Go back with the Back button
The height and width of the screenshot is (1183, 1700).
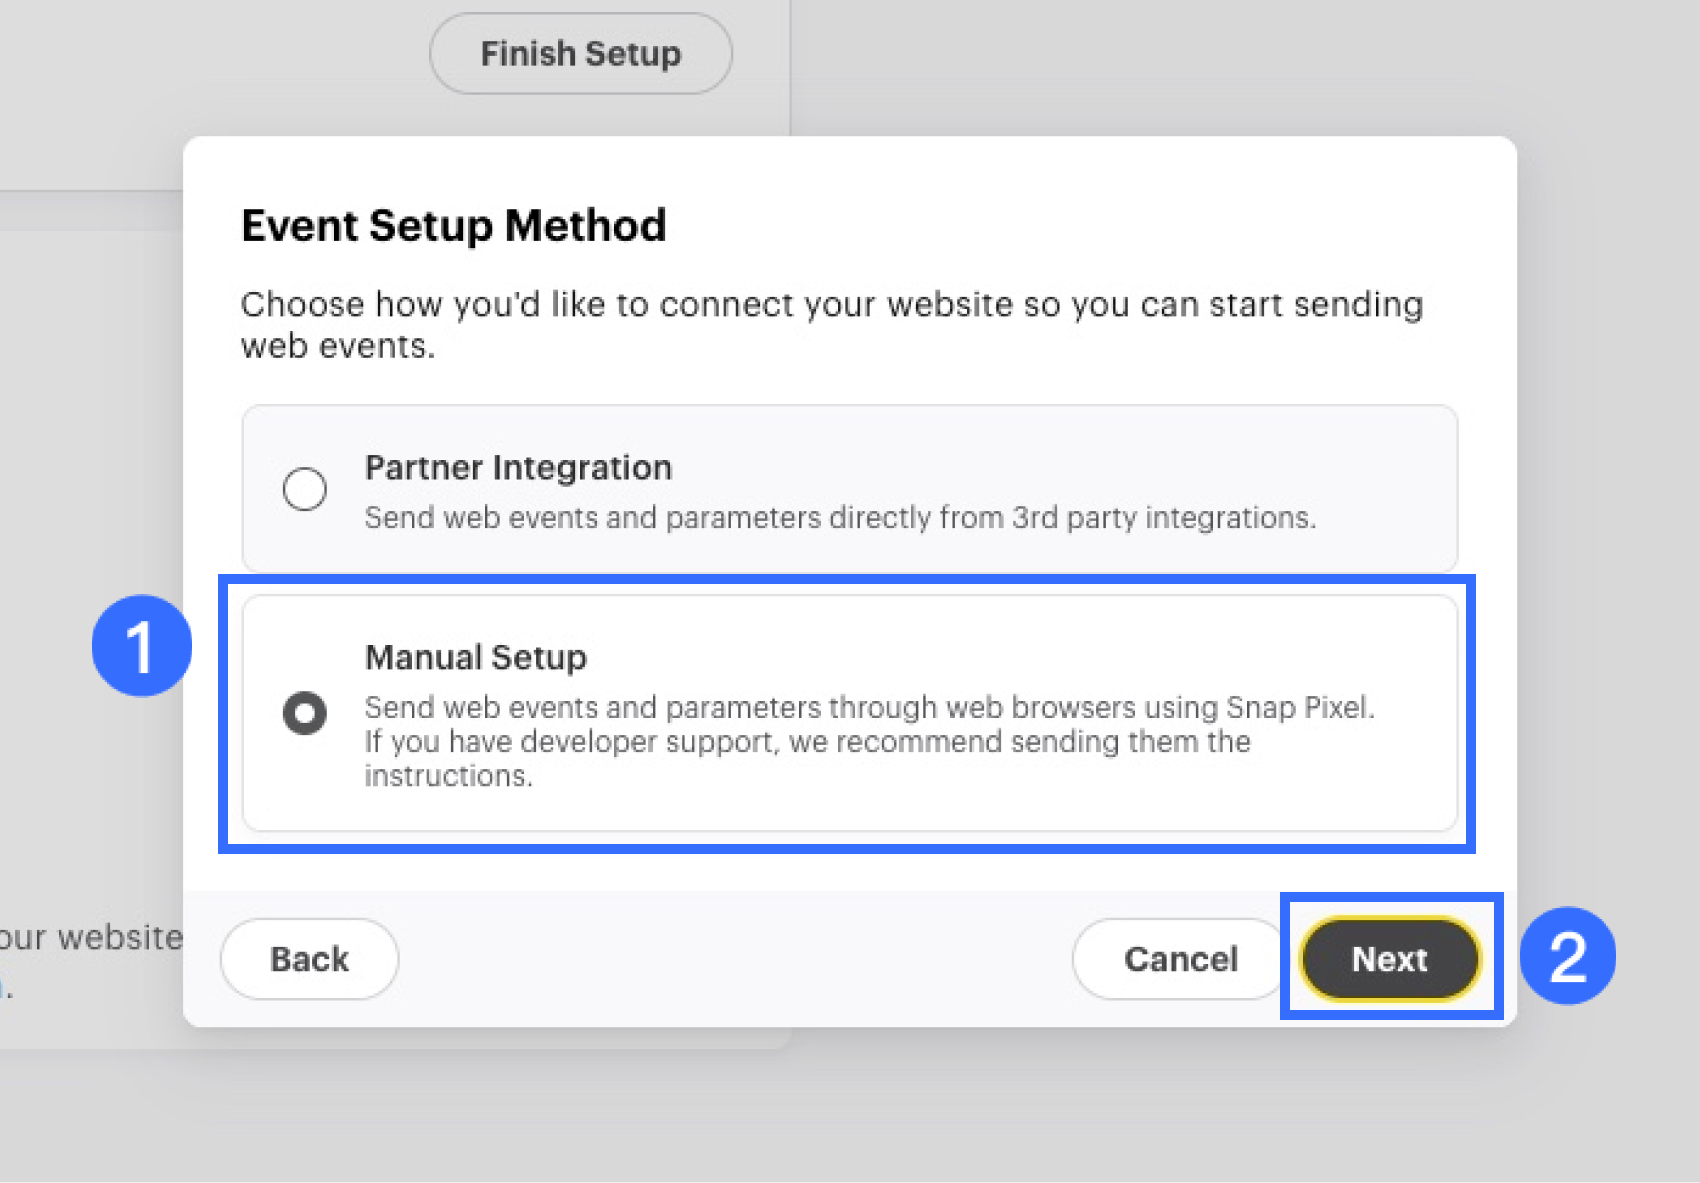click(309, 959)
